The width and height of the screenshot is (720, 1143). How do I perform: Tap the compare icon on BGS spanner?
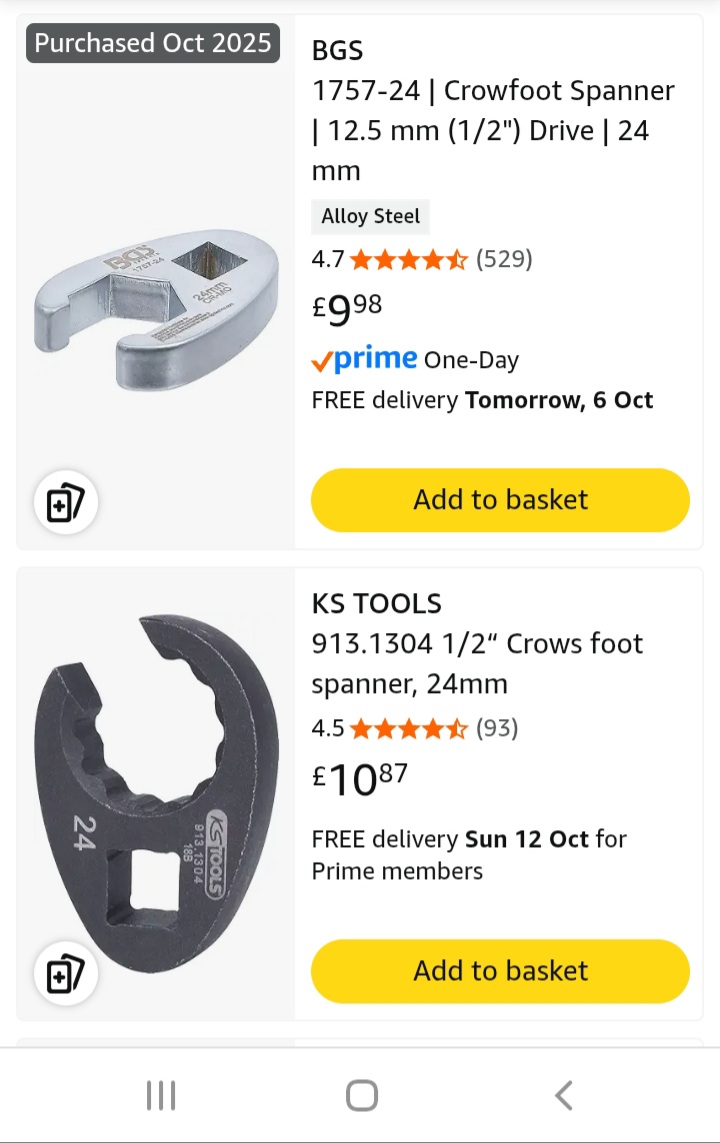(x=66, y=503)
